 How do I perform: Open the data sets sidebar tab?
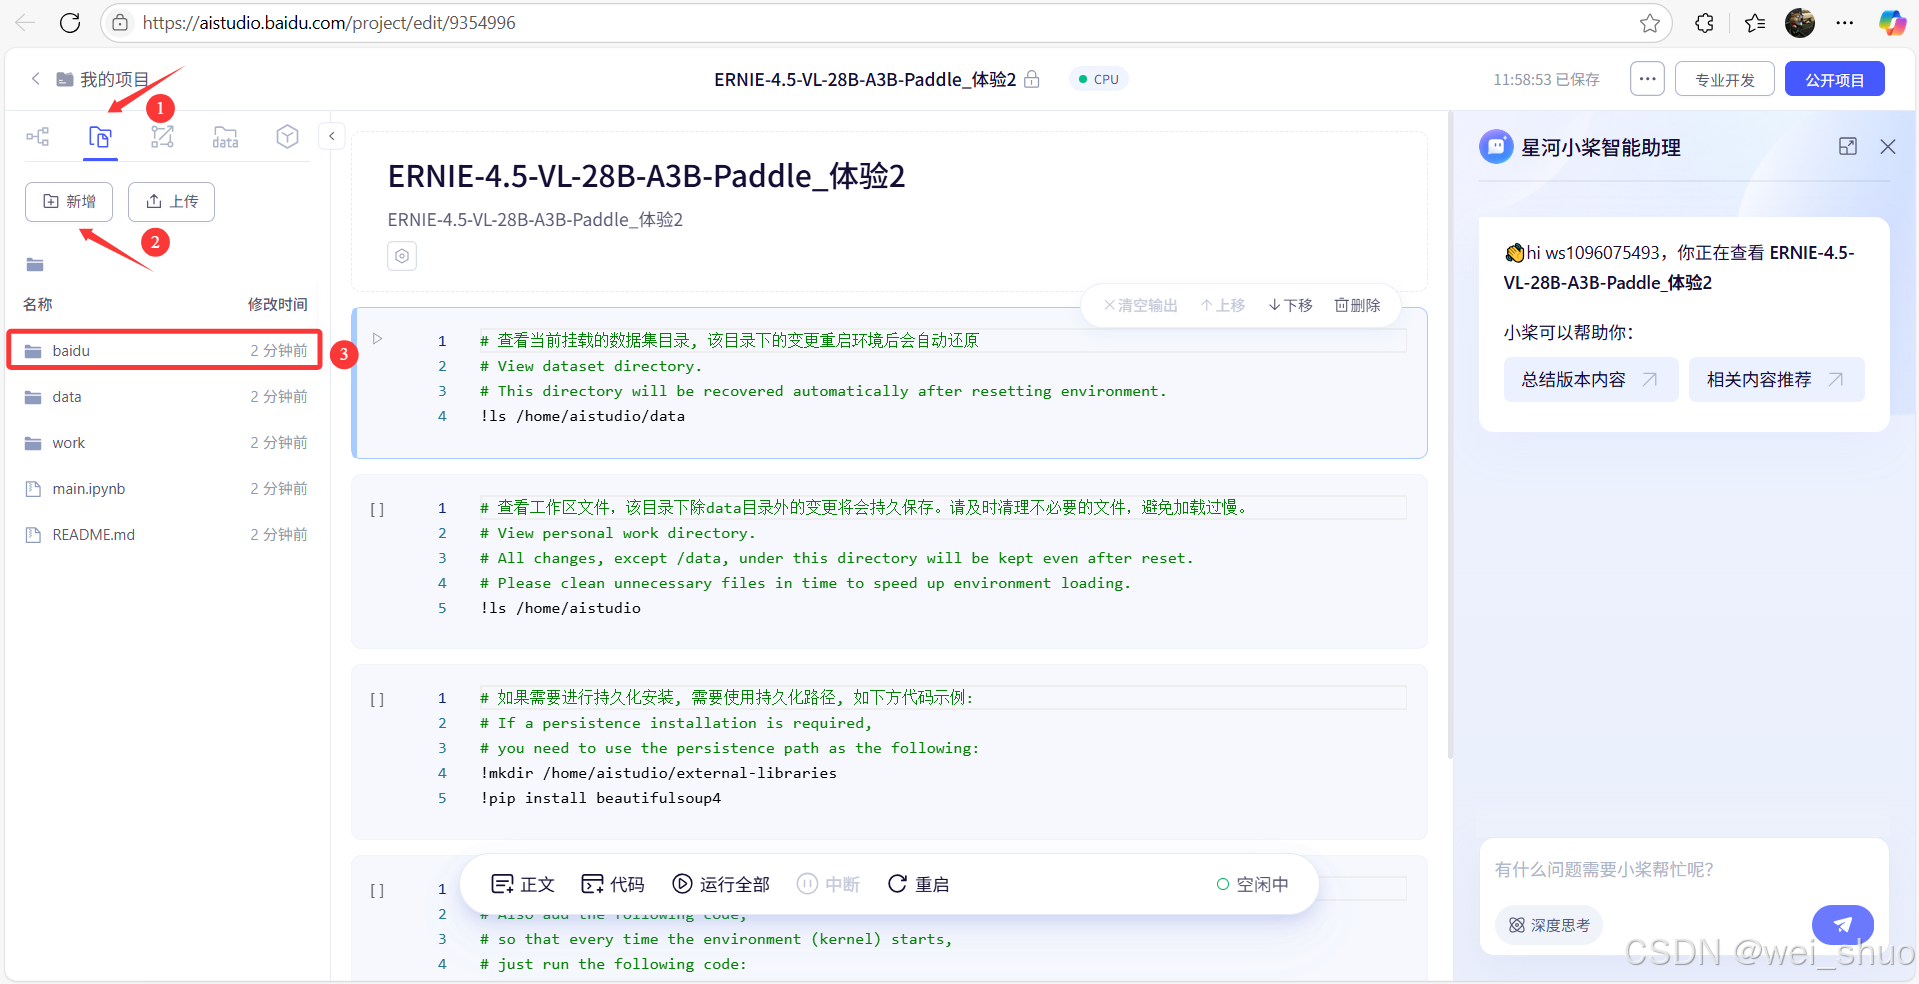pyautogui.click(x=225, y=137)
